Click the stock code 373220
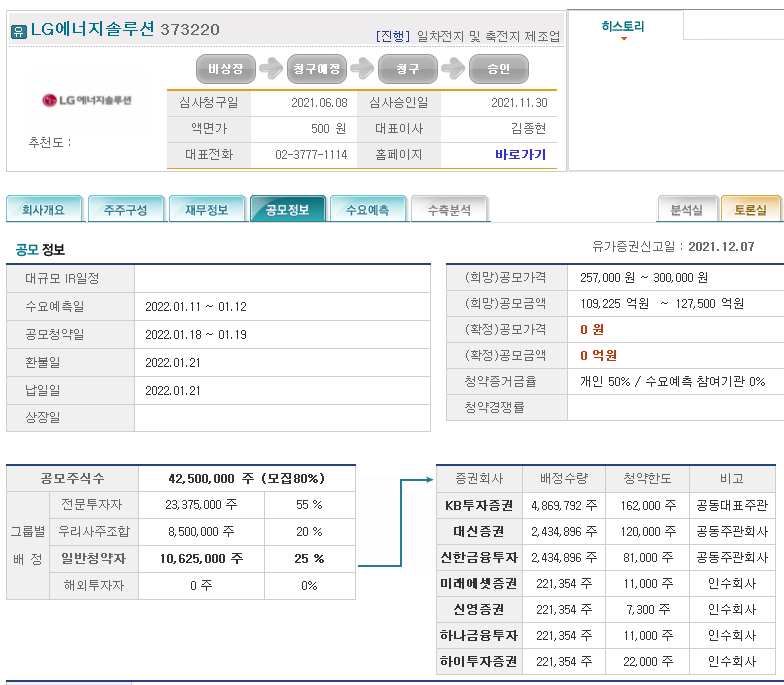Viewport: 784px width, 685px height. point(190,30)
